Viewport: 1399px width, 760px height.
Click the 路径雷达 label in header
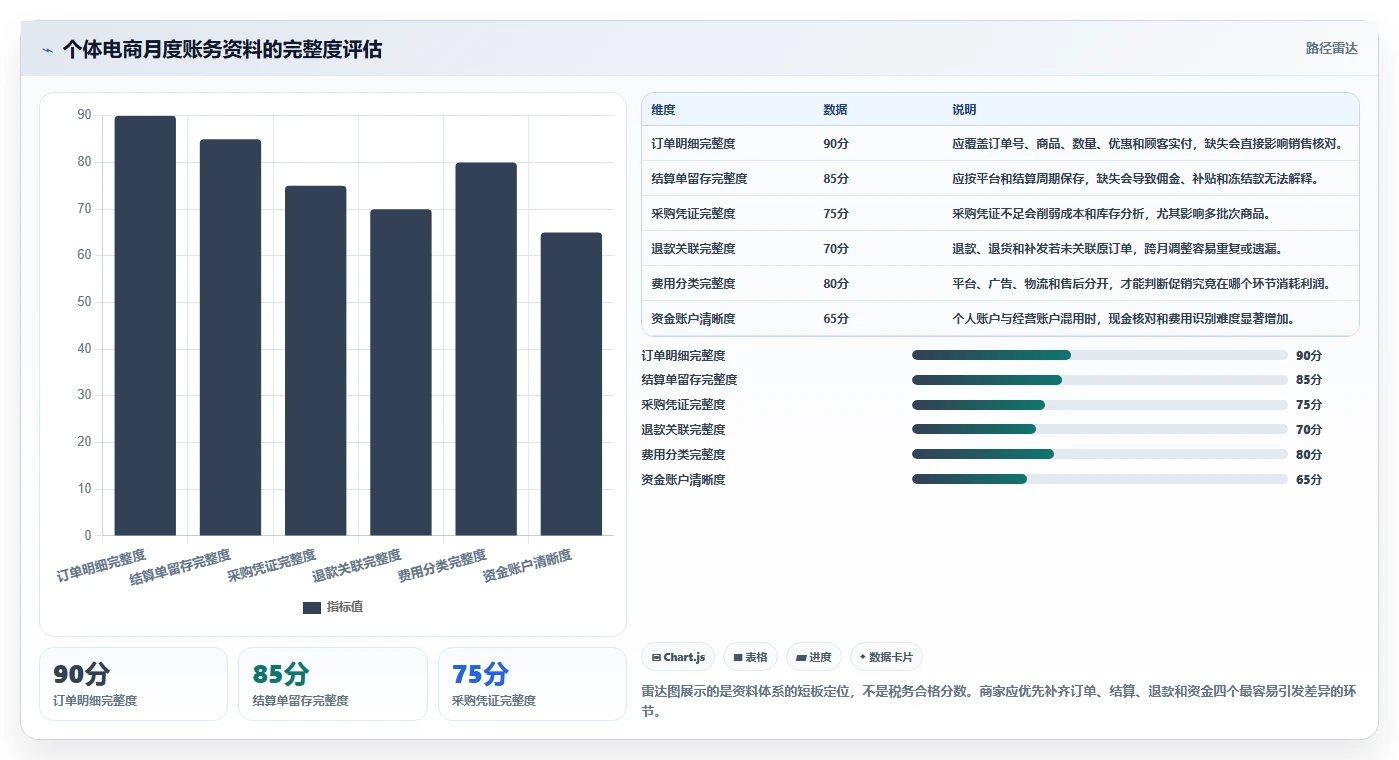coord(1331,48)
